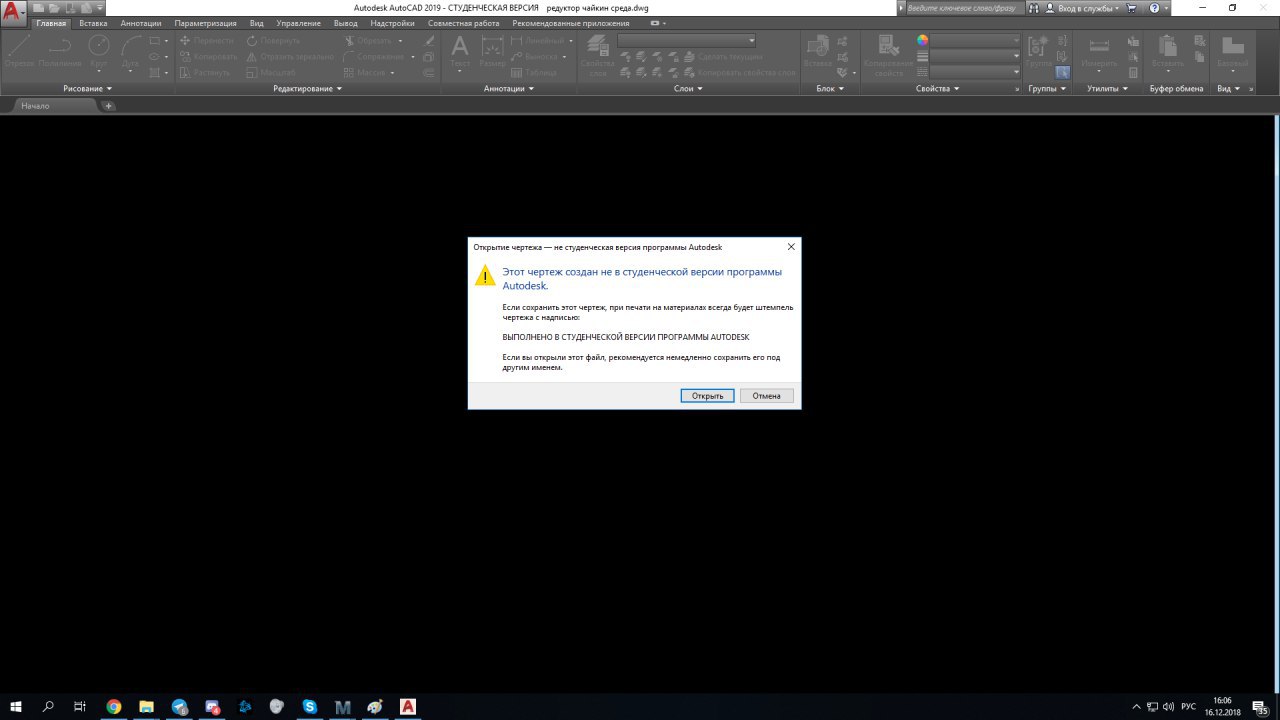Select the Отрезок (Line) tool

click(x=19, y=52)
